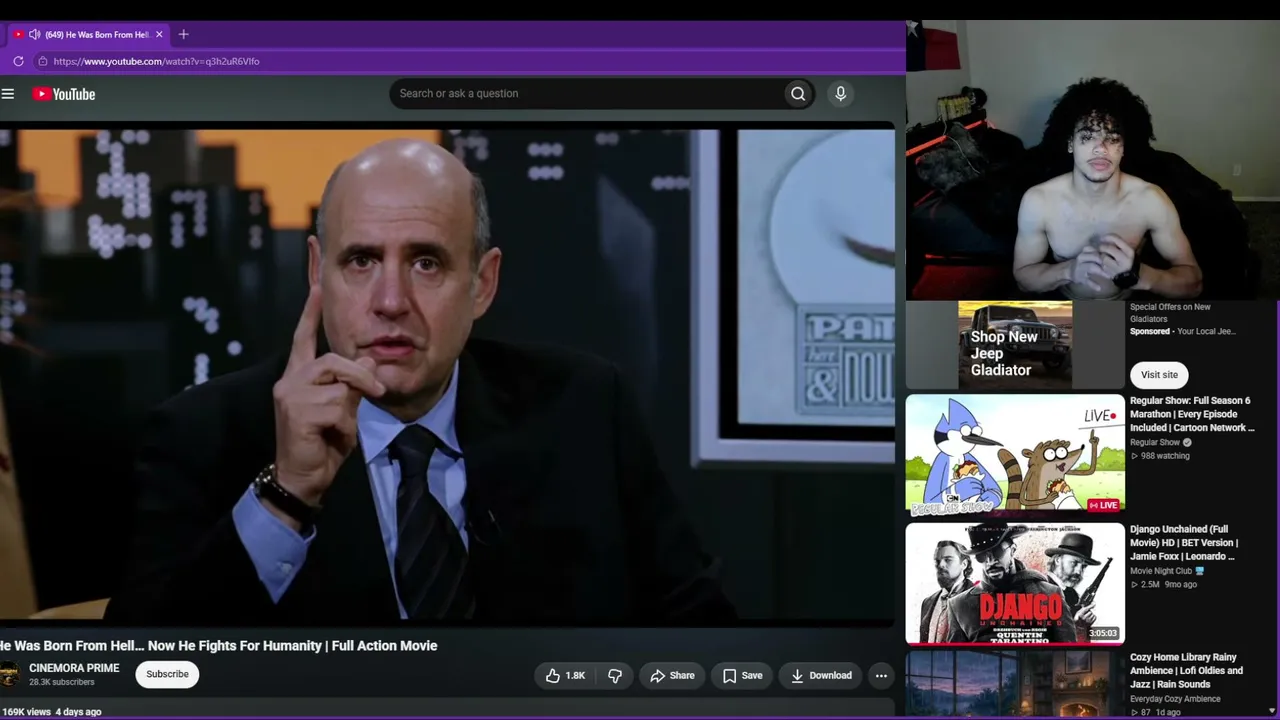Click the magnifier search button

[798, 94]
